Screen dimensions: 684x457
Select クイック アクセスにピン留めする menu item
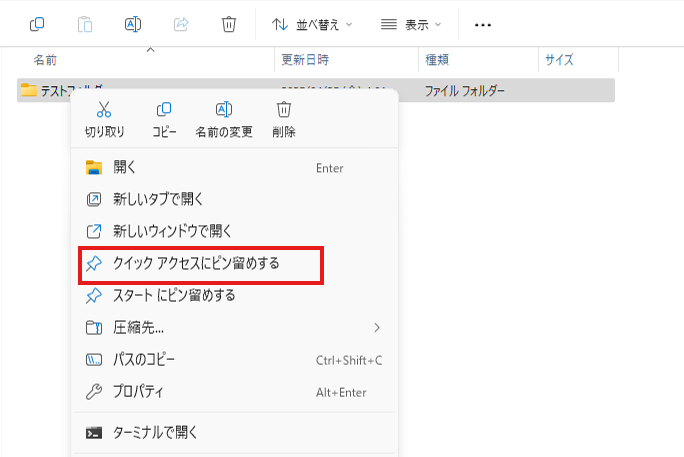(x=196, y=264)
